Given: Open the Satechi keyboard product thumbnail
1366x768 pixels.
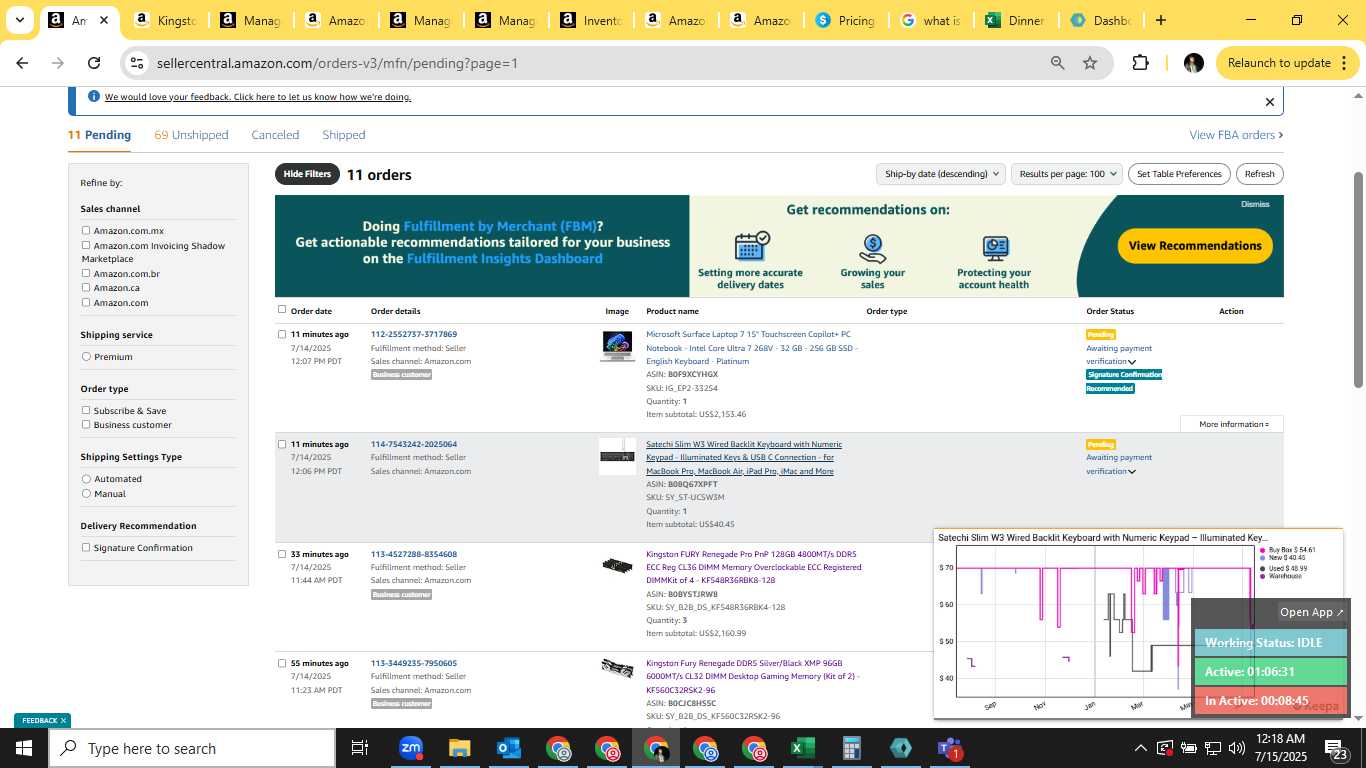Looking at the screenshot, I should tap(617, 456).
